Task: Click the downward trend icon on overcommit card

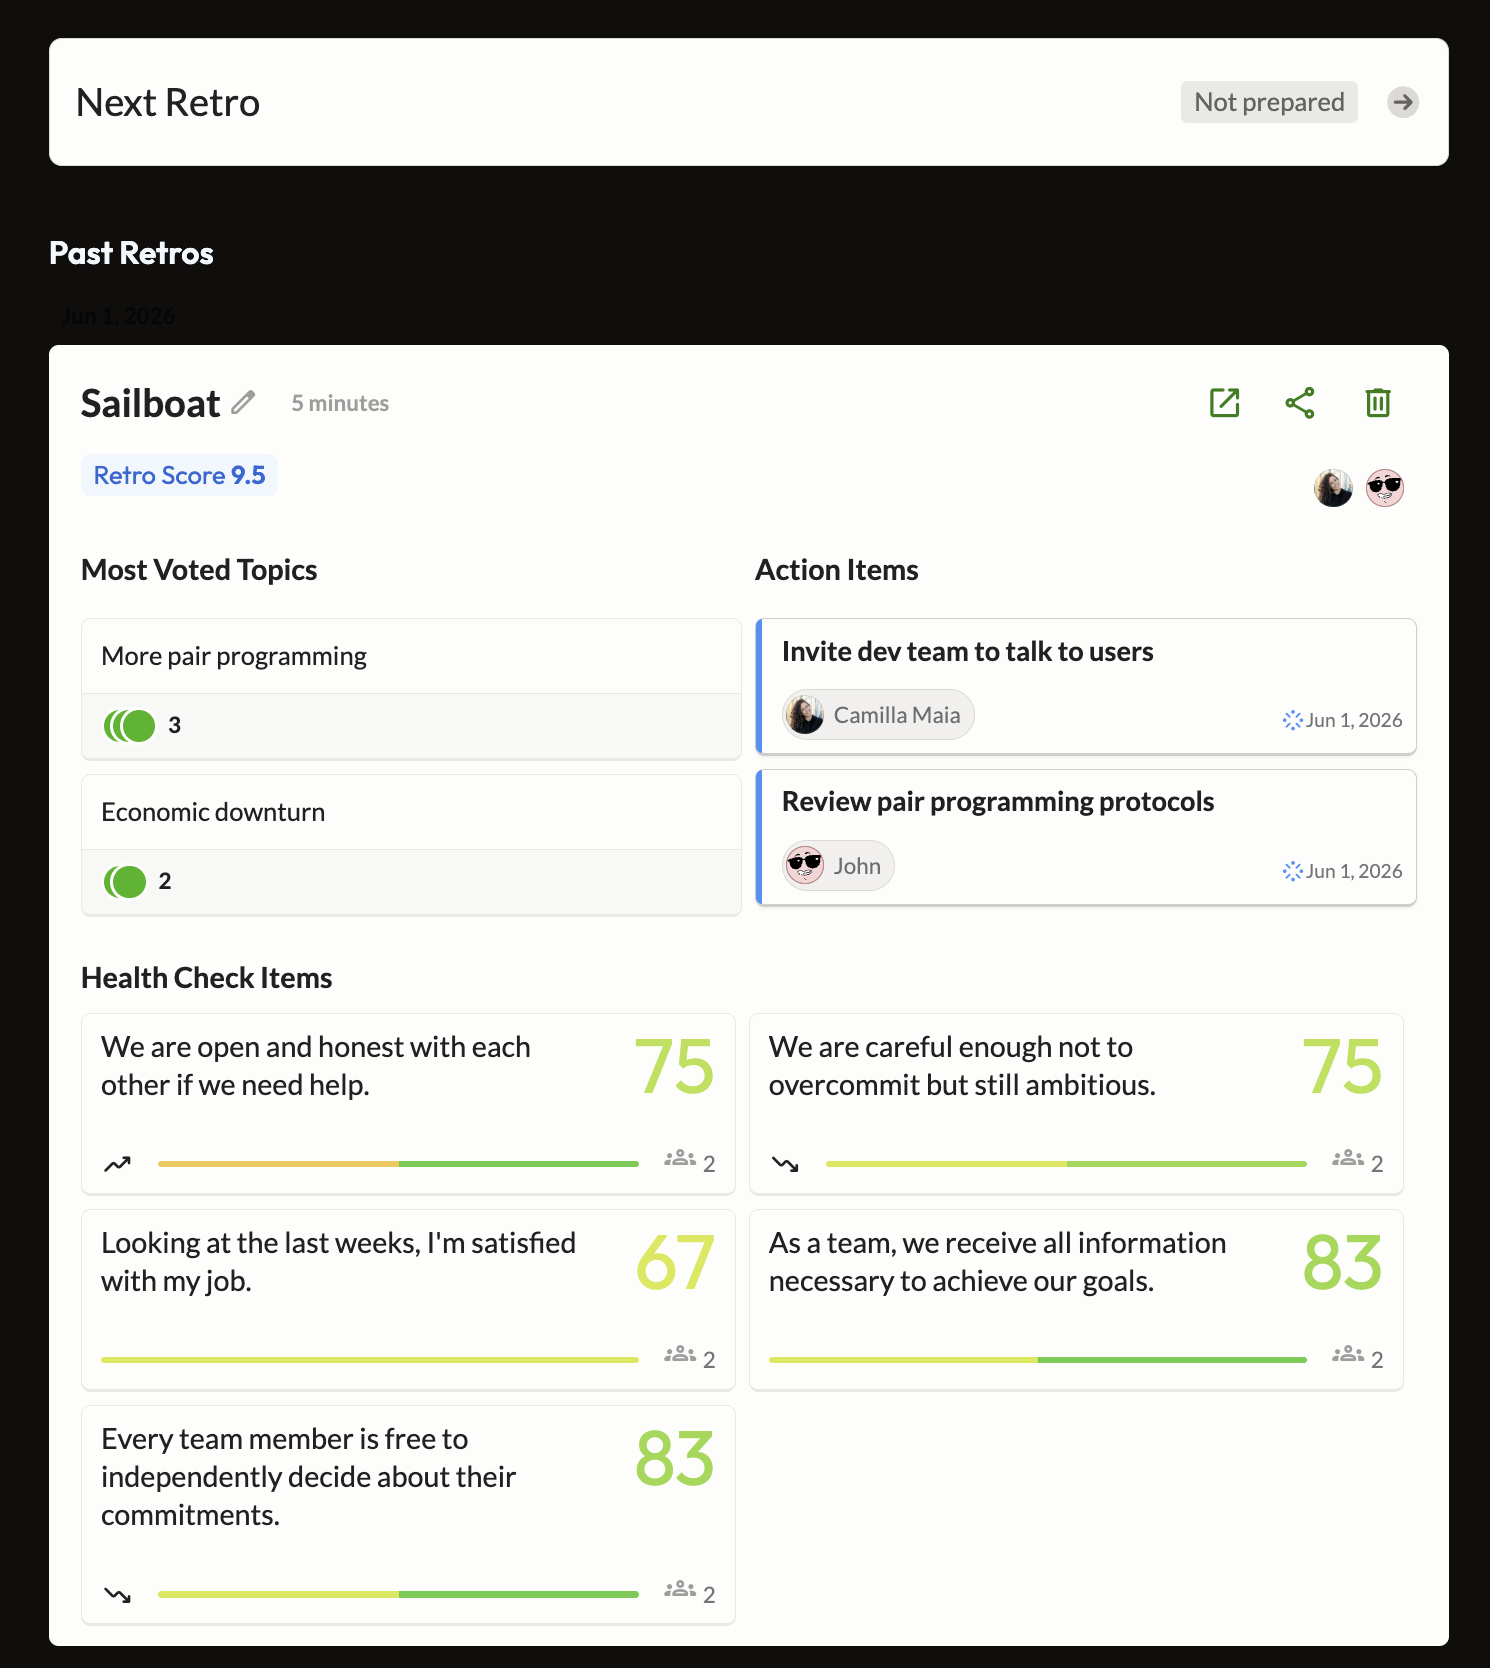Action: click(785, 1164)
